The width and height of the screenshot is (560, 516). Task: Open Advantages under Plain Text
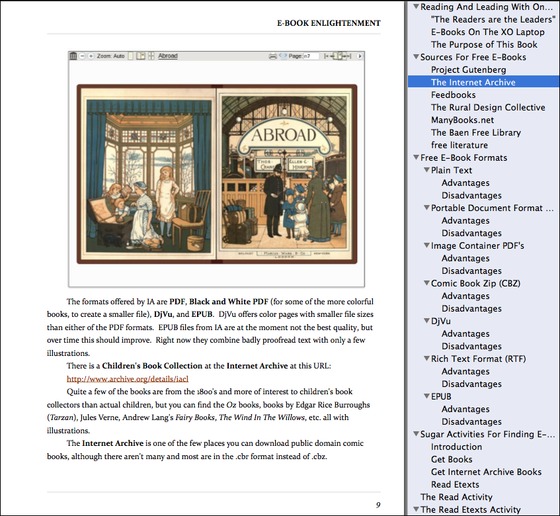465,182
